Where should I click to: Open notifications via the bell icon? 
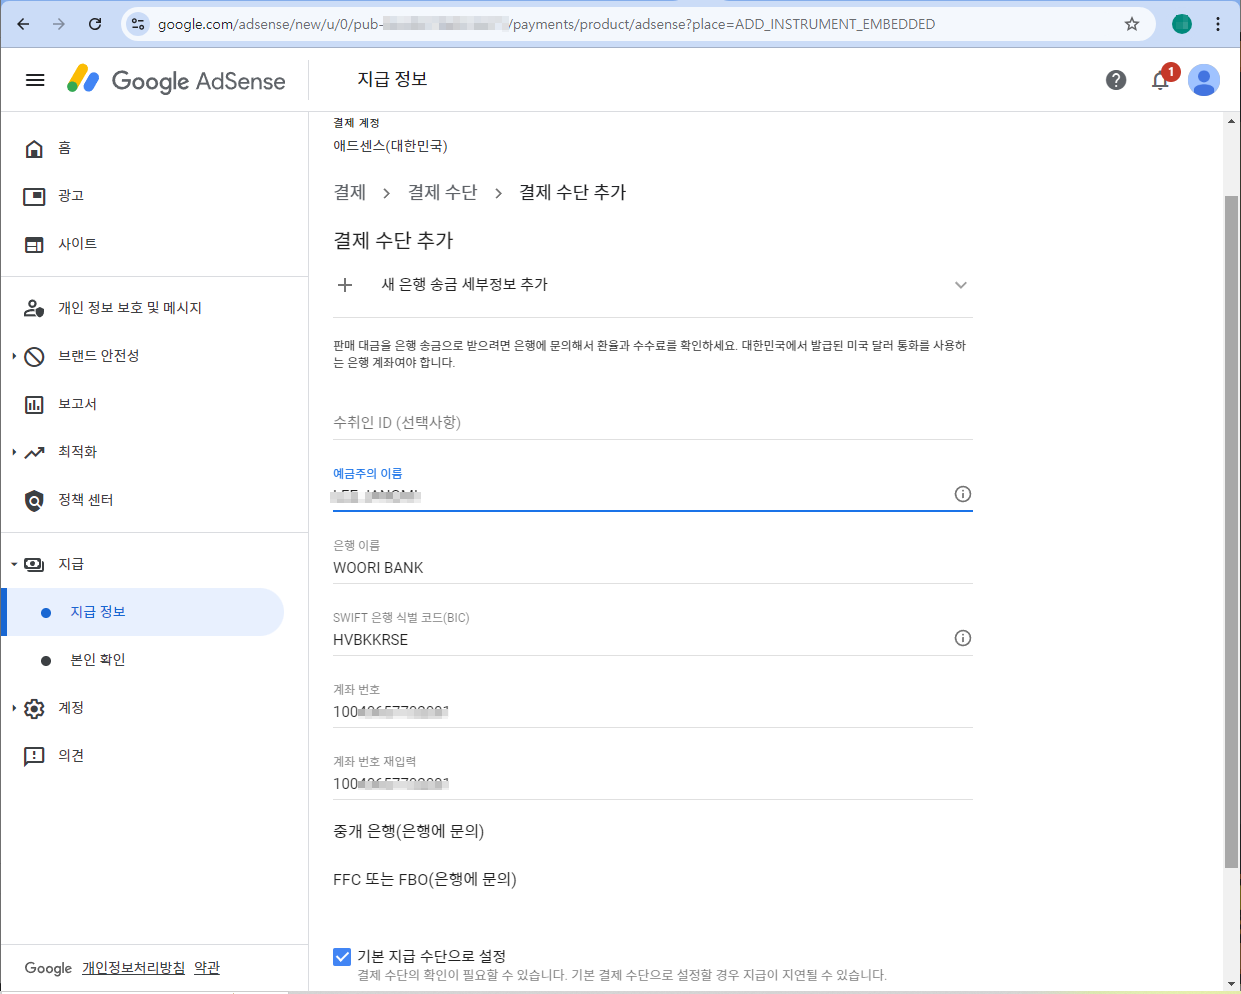1161,80
